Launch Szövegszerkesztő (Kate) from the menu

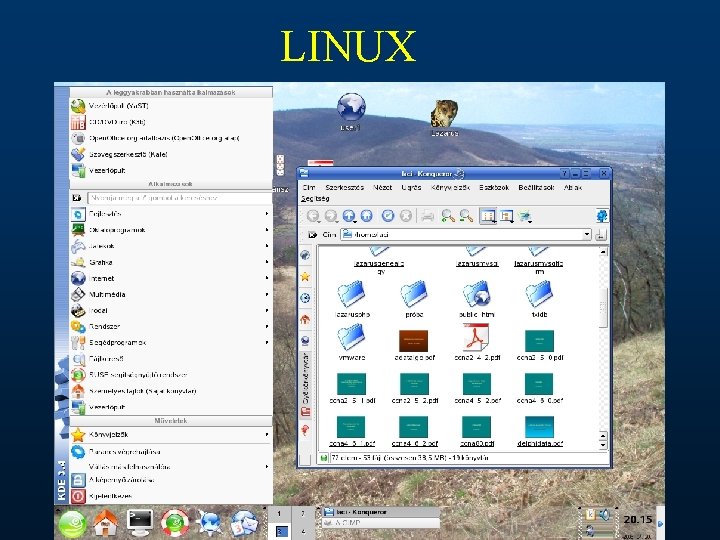[170, 154]
